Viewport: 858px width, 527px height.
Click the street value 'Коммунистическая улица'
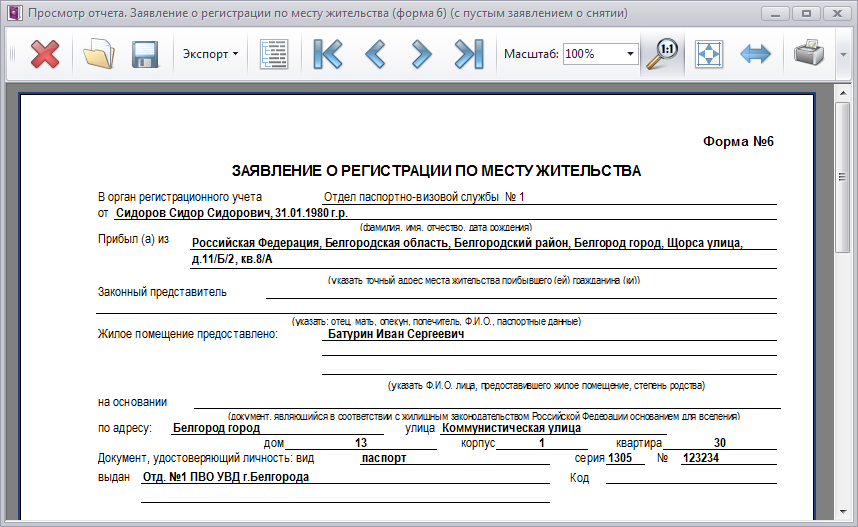pyautogui.click(x=512, y=428)
